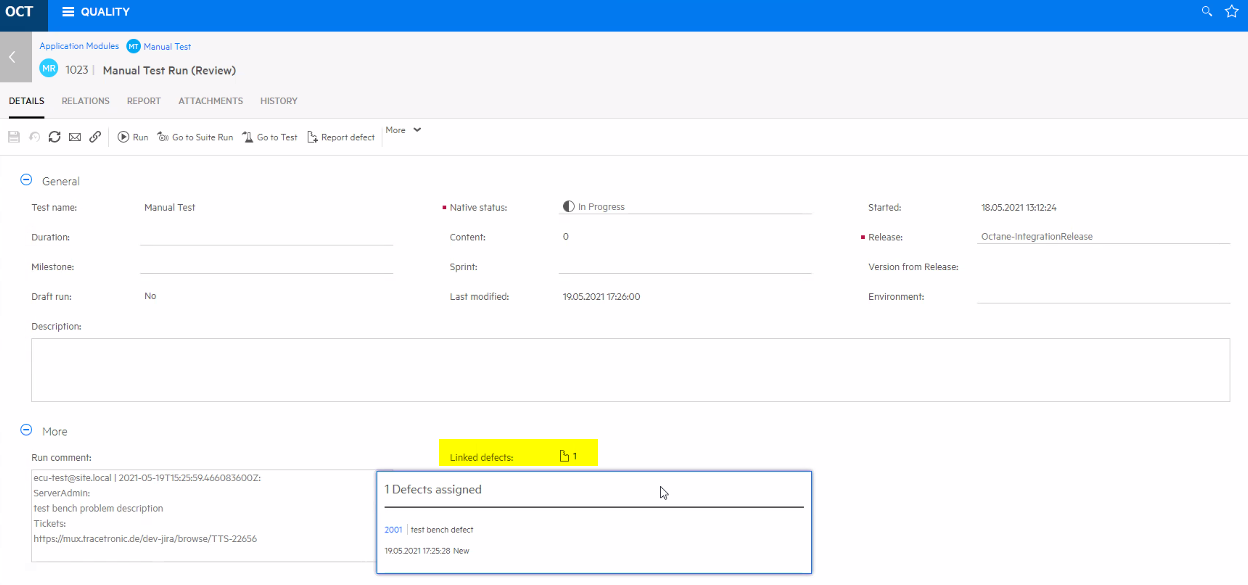Click Go to Suite Run button
The width and height of the screenshot is (1248, 585).
pyautogui.click(x=195, y=137)
